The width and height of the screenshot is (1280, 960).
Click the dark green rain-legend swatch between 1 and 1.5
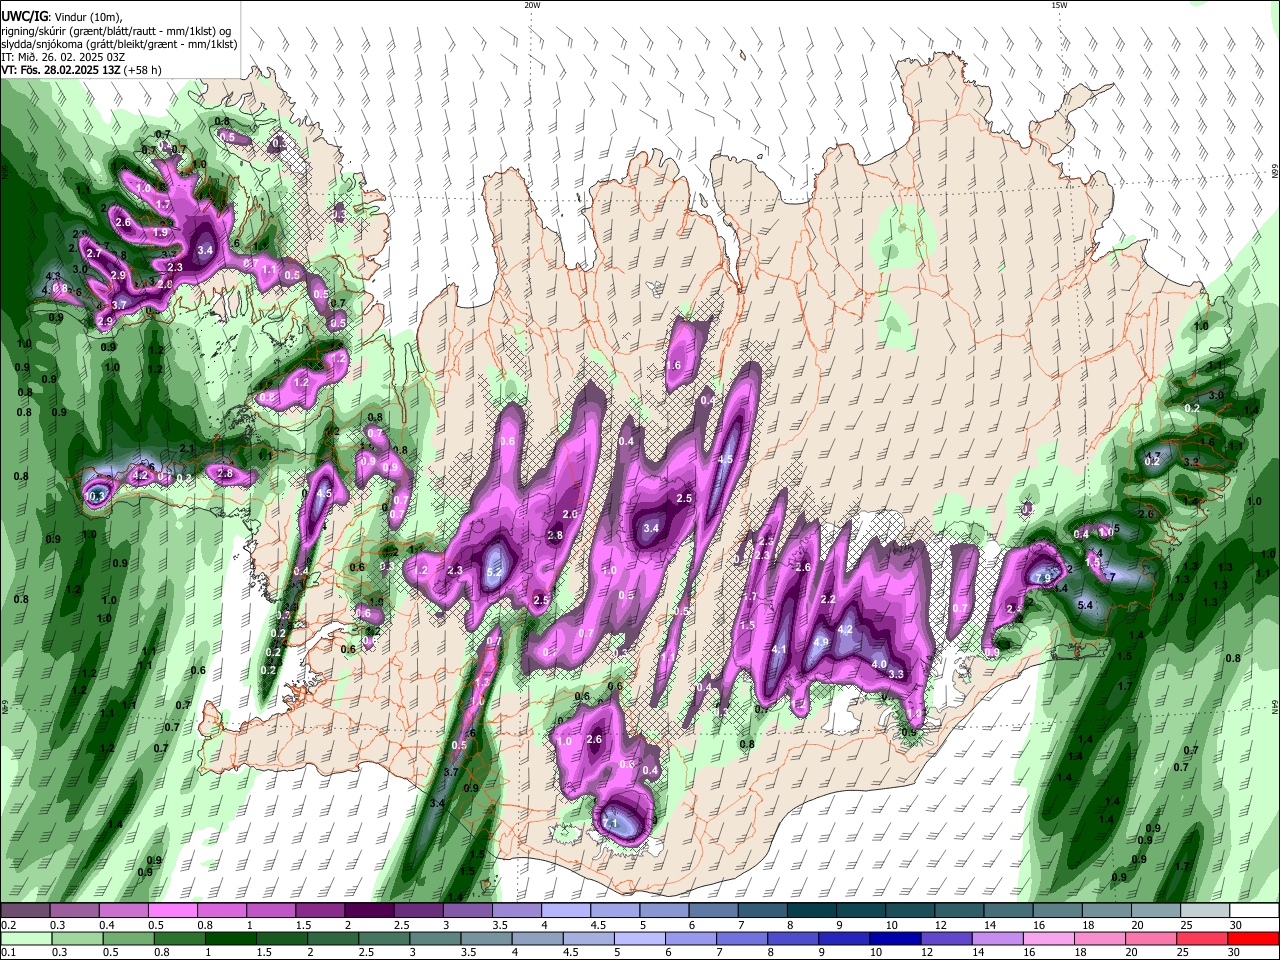(x=230, y=938)
